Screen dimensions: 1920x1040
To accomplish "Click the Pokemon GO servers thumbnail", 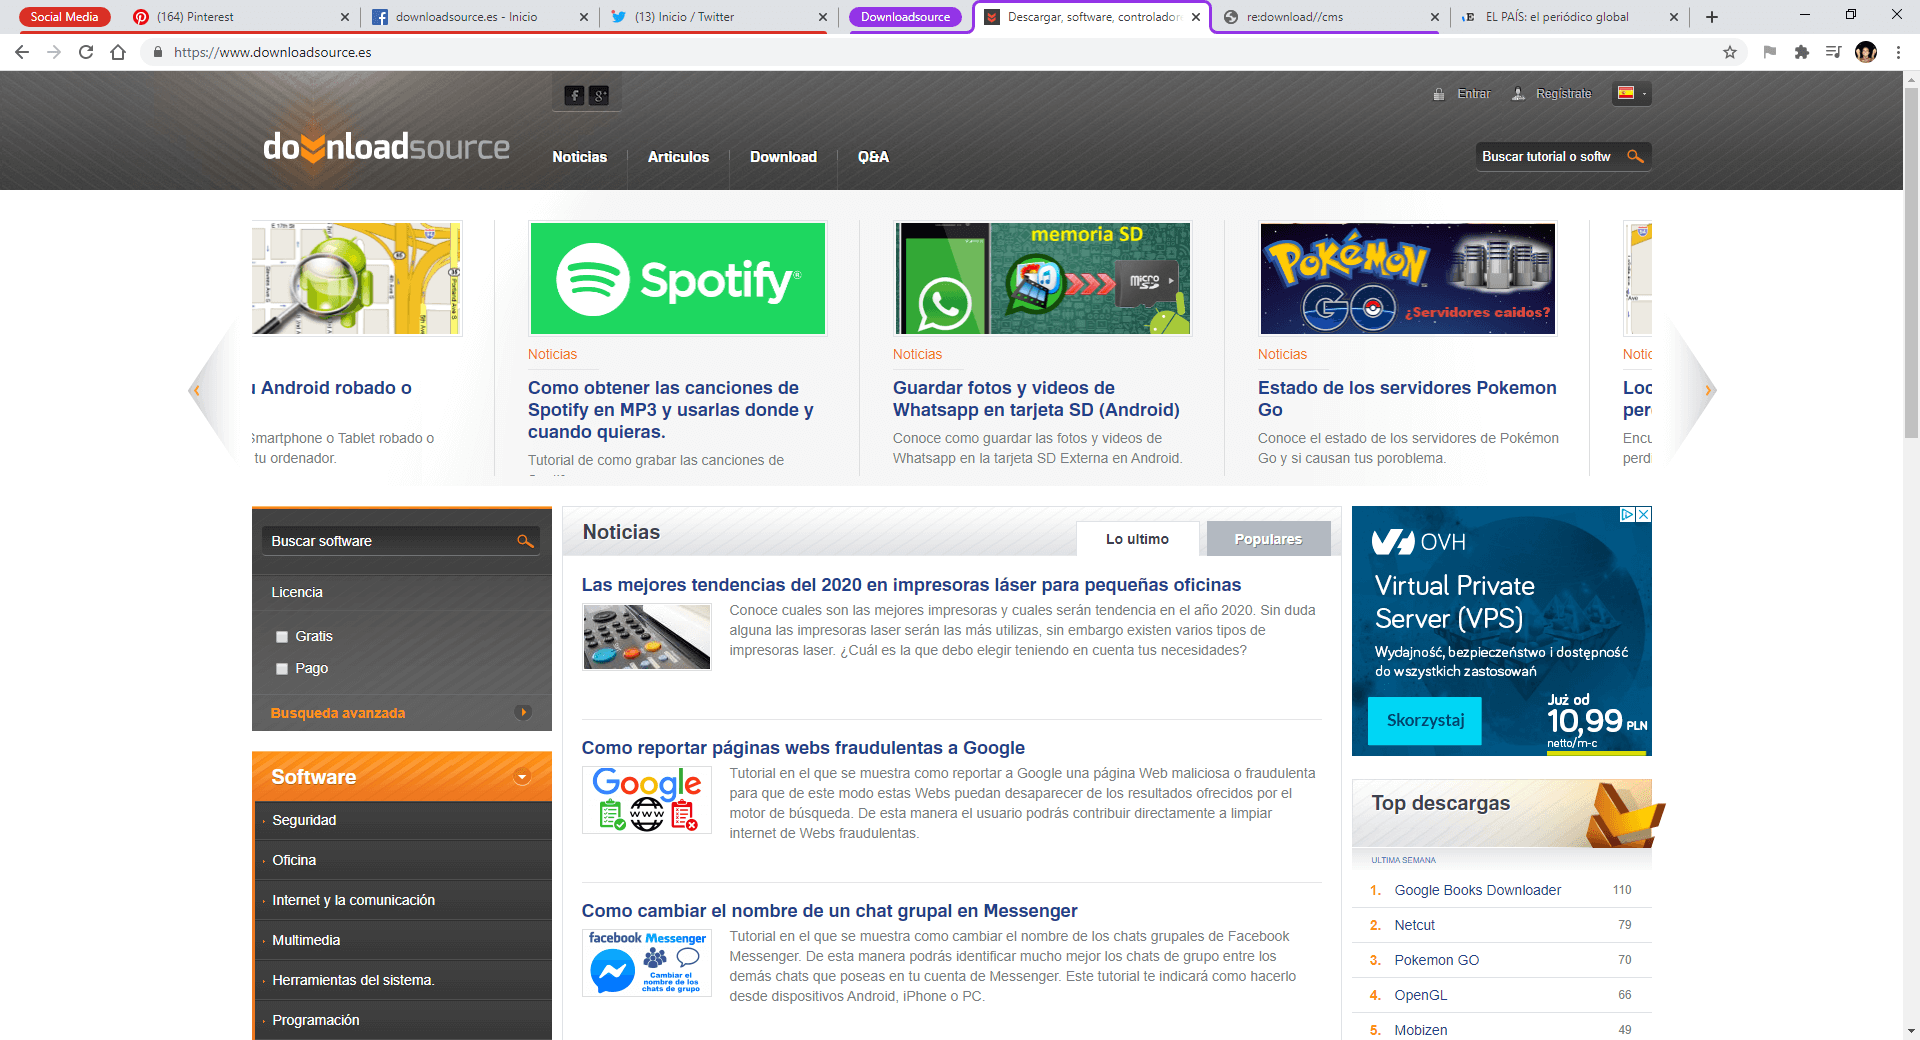I will coord(1408,279).
